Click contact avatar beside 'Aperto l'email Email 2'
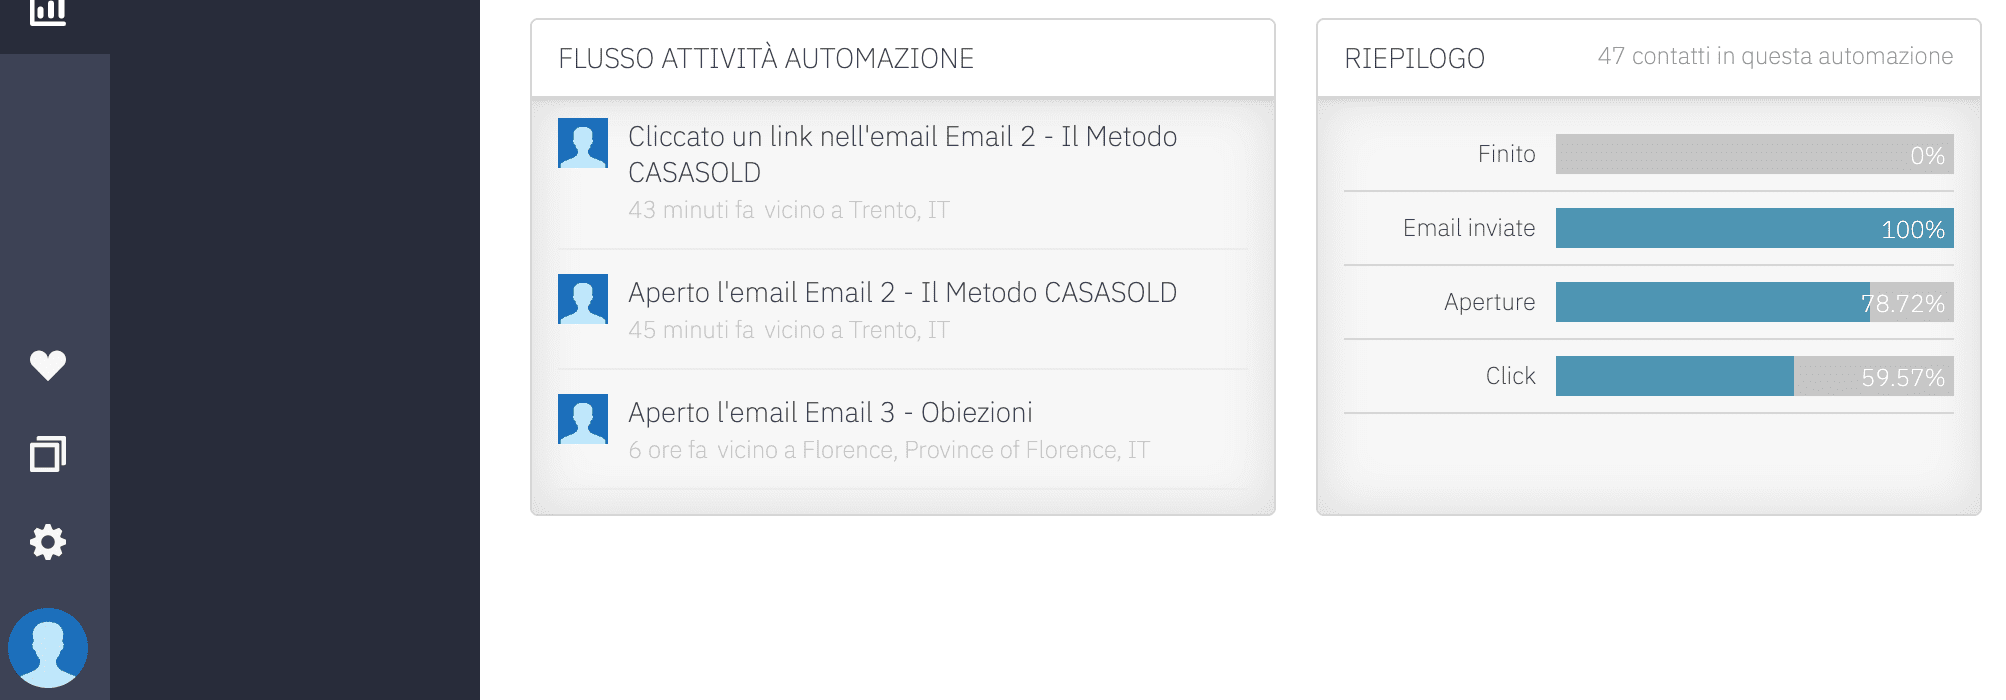 click(583, 299)
